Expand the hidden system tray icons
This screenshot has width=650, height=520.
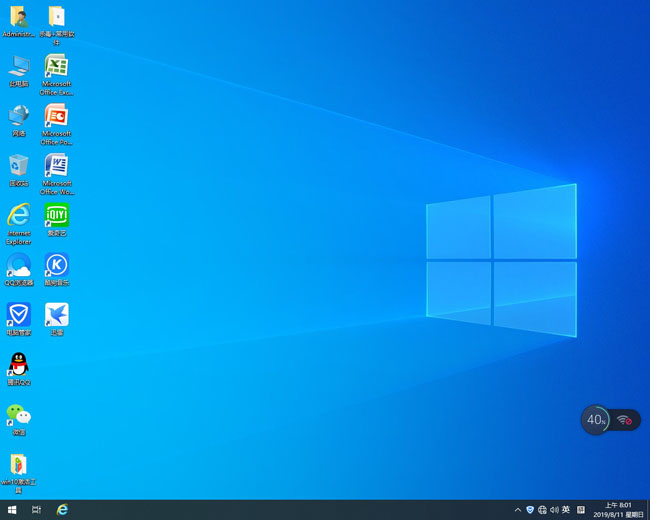(x=518, y=510)
